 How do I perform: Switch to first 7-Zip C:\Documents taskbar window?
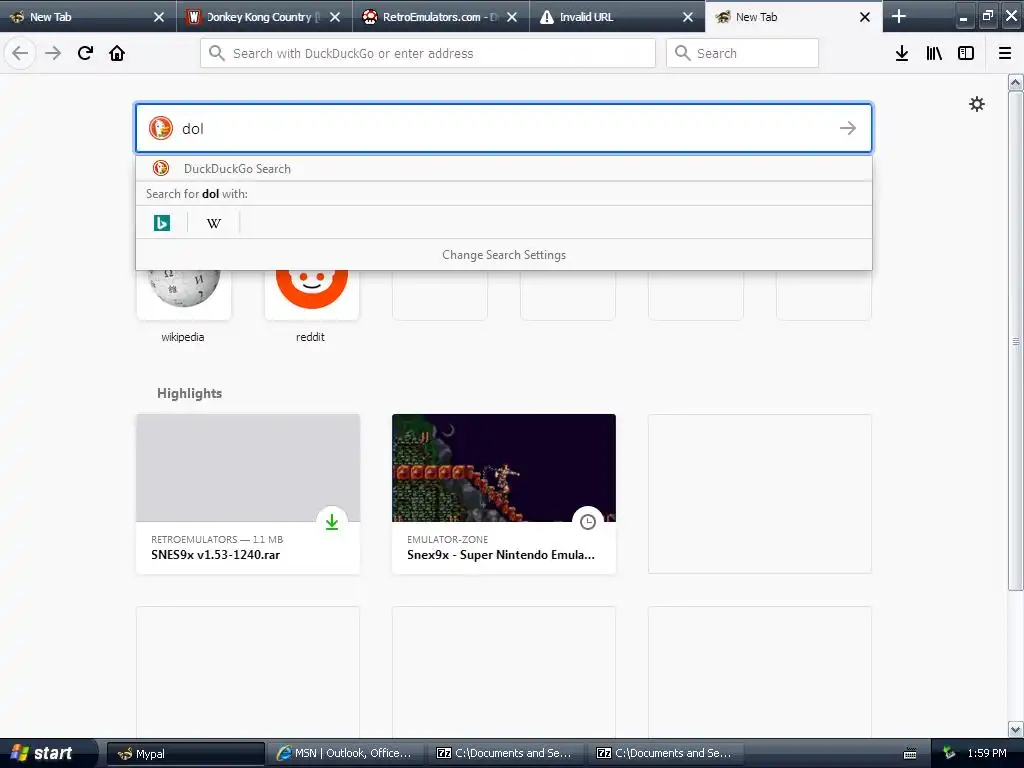coord(505,754)
